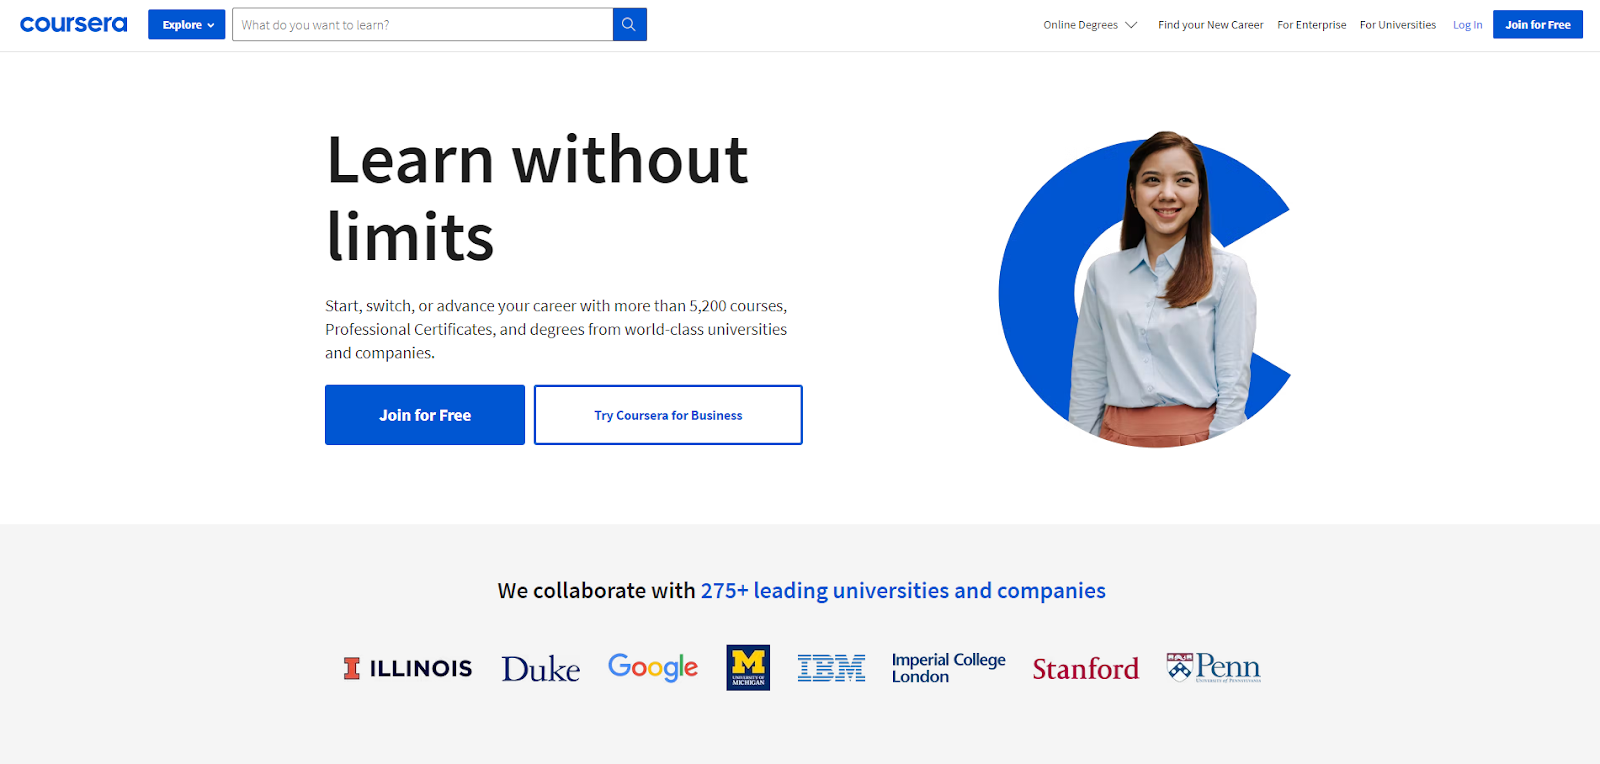Click the paragraph mentioning 5,200 courses

(x=556, y=329)
